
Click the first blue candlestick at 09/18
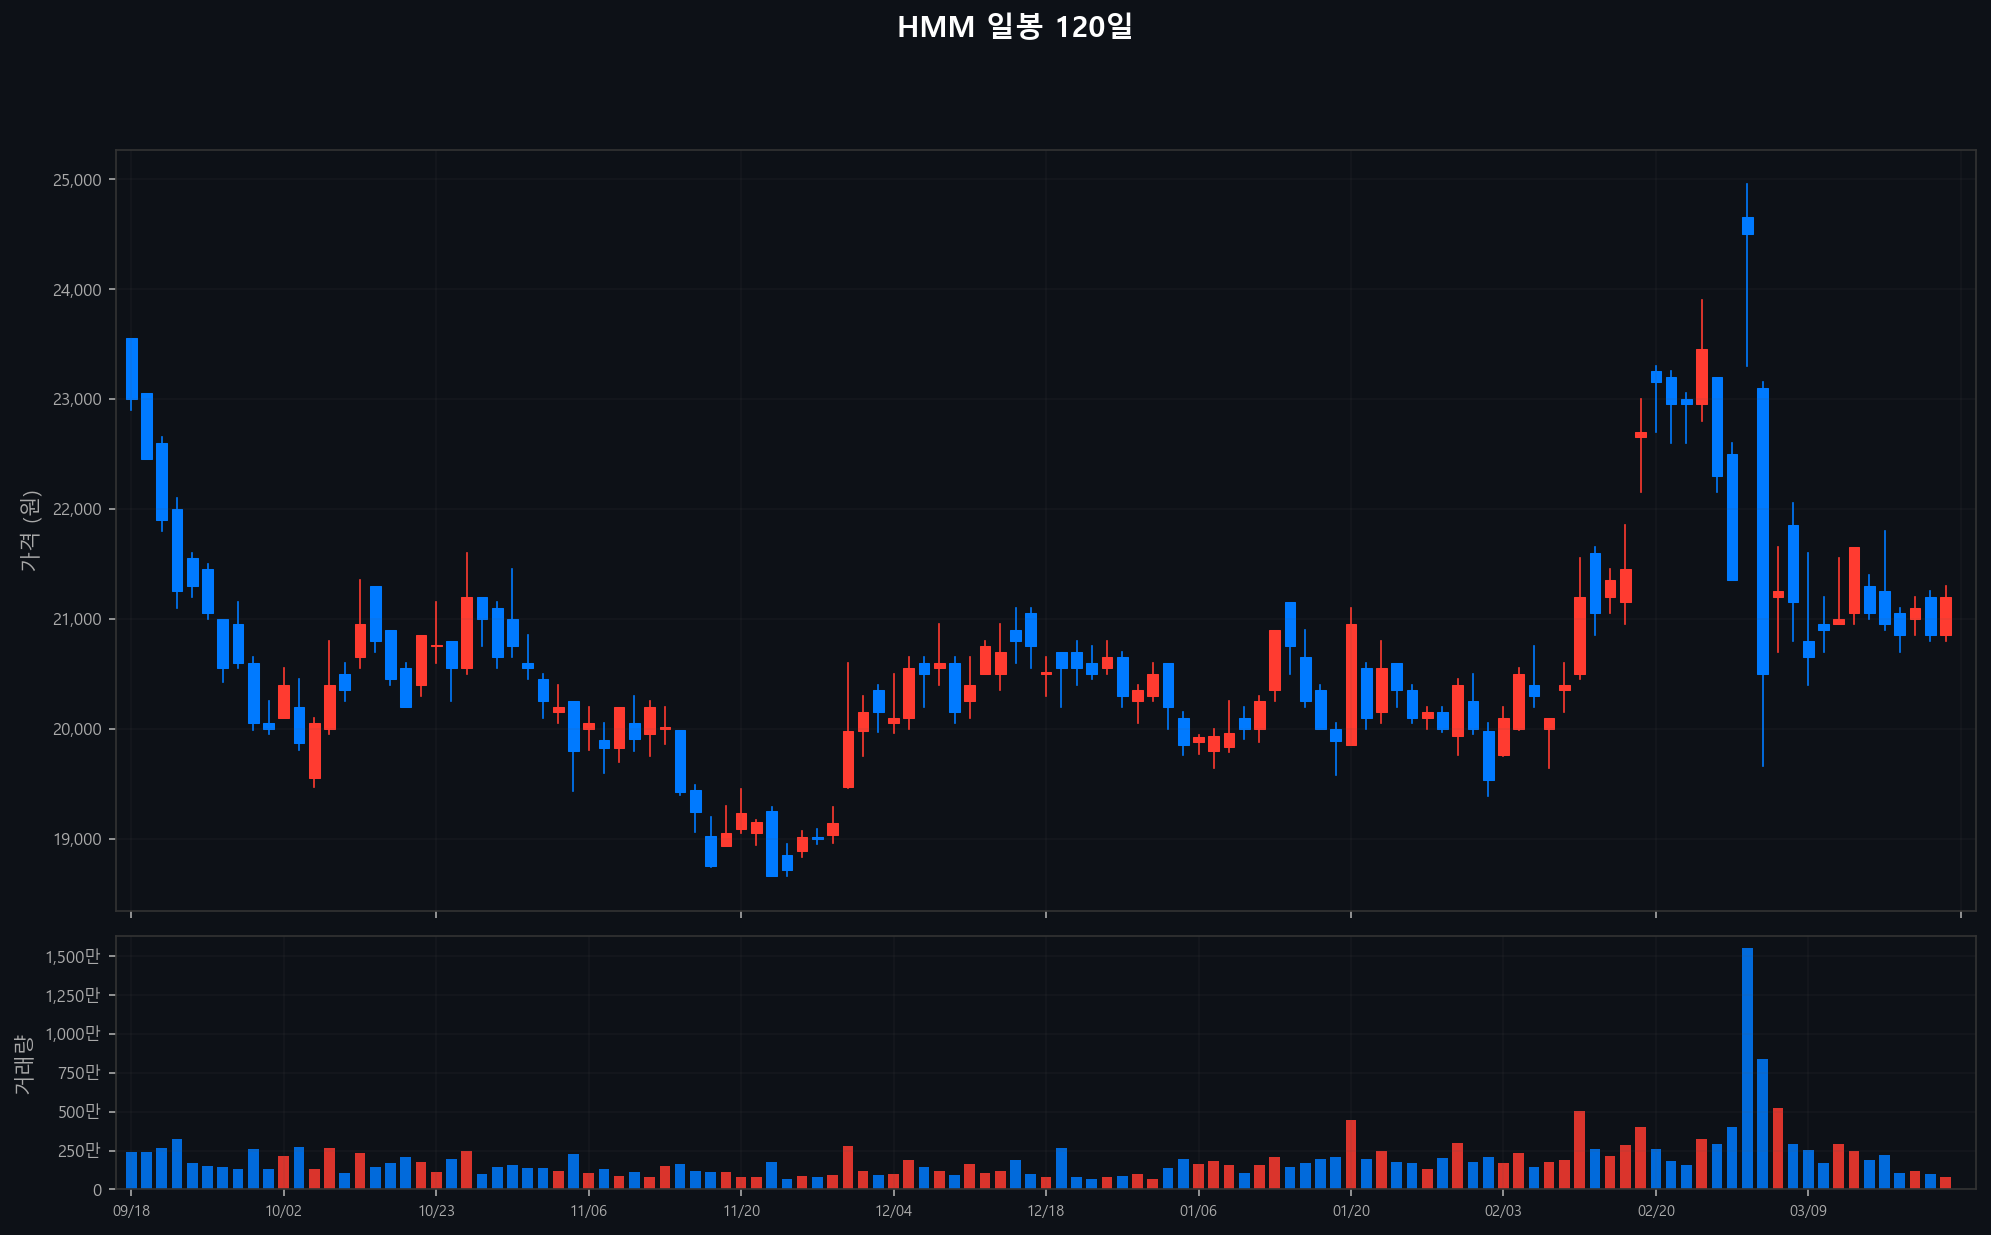[132, 369]
